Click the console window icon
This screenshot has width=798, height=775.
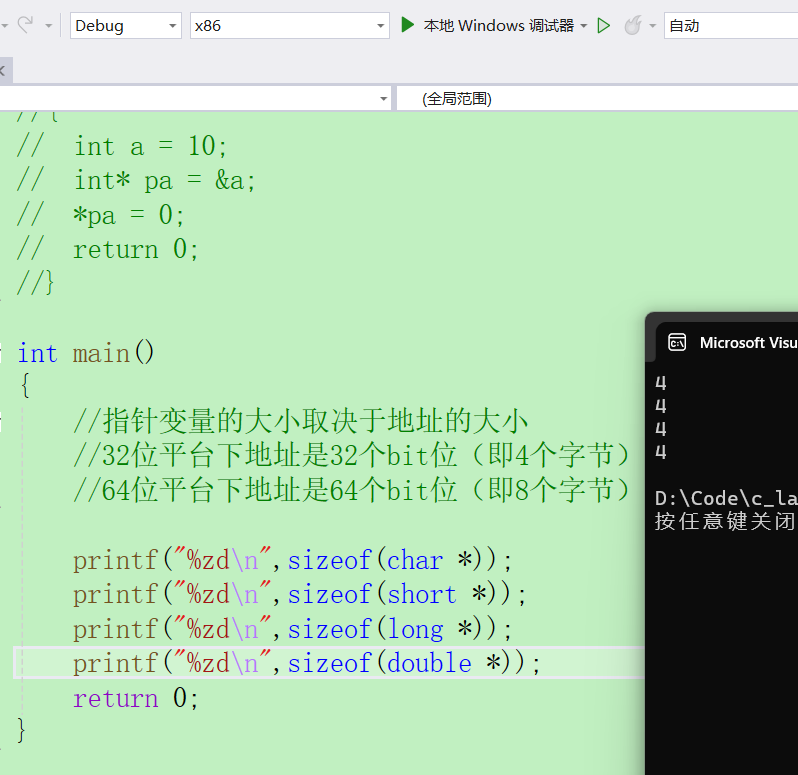click(x=677, y=342)
